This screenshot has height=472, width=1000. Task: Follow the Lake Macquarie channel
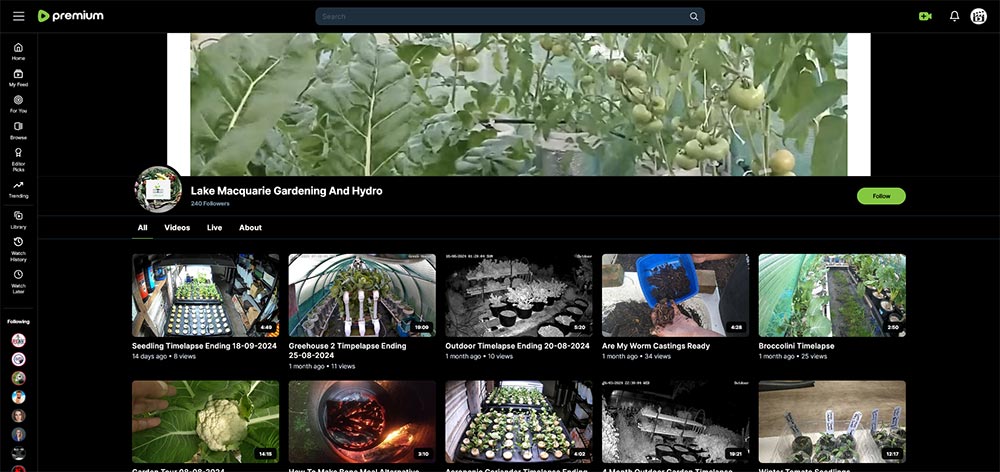[881, 196]
